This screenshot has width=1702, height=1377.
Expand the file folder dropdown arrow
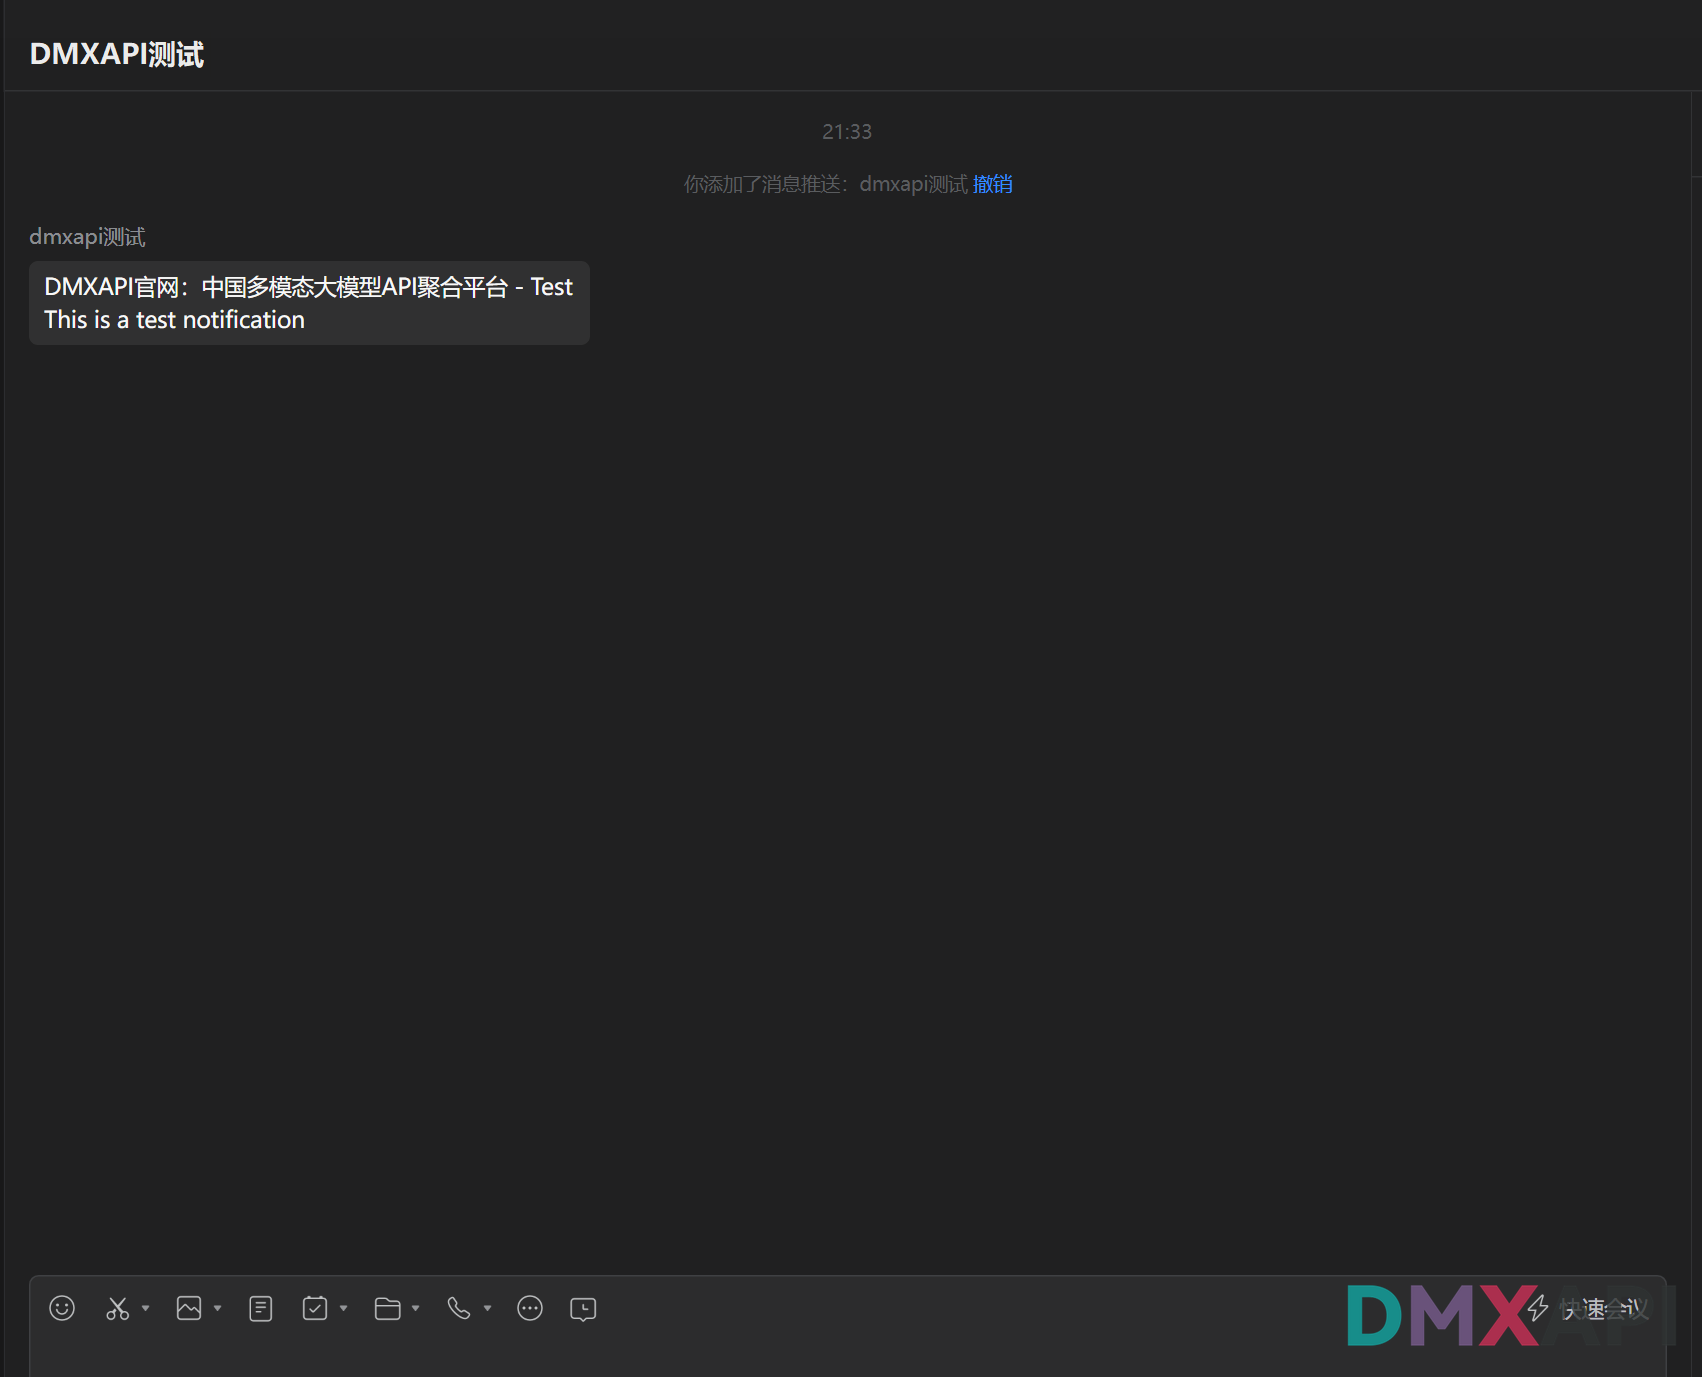[415, 1308]
